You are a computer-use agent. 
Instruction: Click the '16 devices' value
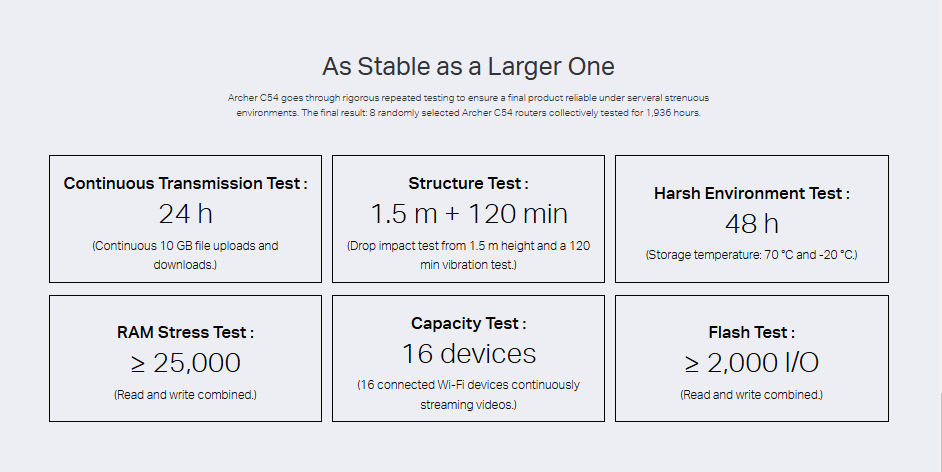pos(468,354)
